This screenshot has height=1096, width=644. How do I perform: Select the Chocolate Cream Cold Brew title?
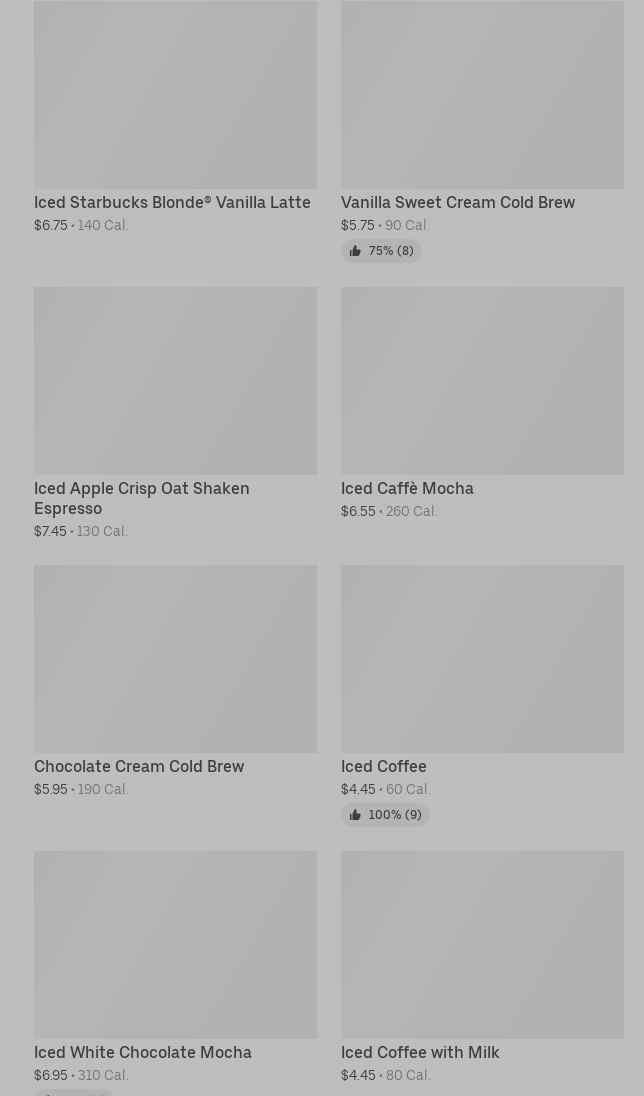click(x=139, y=767)
